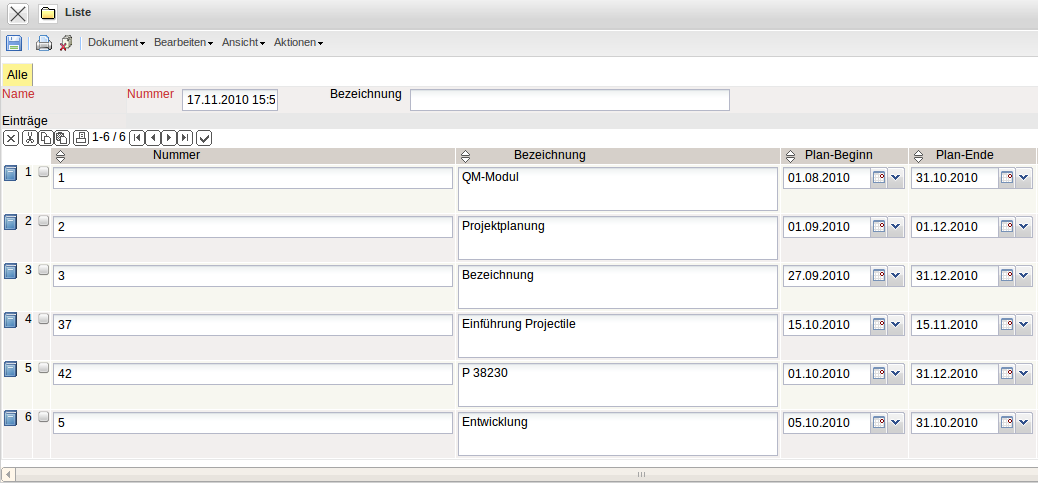
Task: Tick the checkbox for row 1
Action: (x=43, y=172)
